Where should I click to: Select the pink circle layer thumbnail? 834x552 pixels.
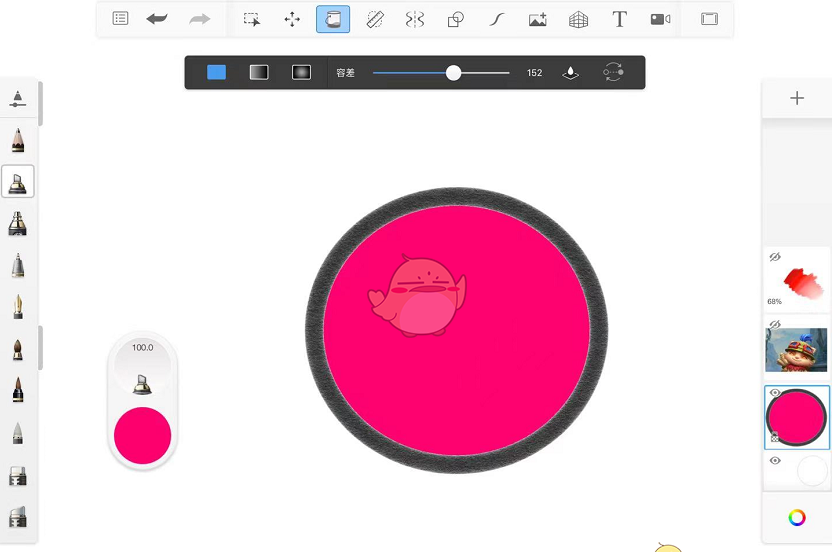pos(797,417)
